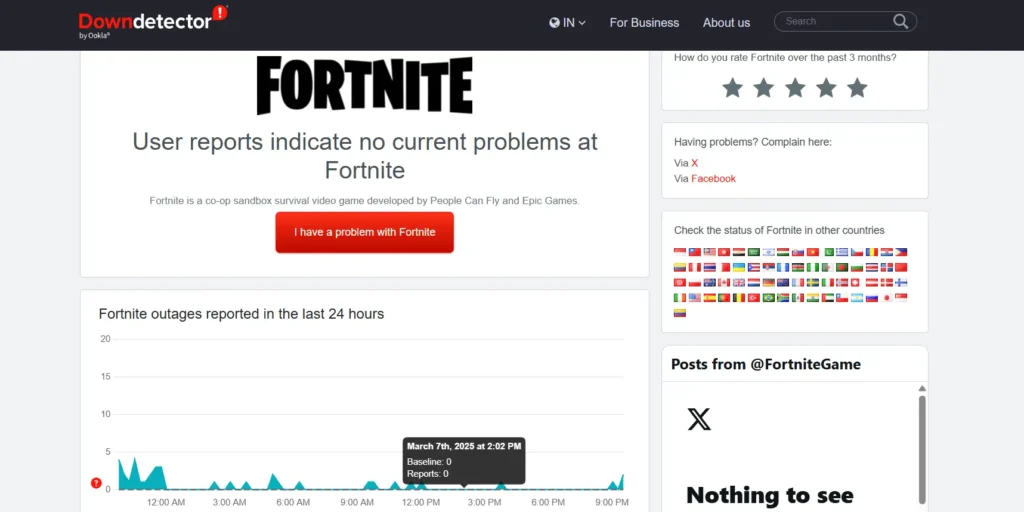
Task: Select the Saudi Arabia flag
Action: pos(754,252)
